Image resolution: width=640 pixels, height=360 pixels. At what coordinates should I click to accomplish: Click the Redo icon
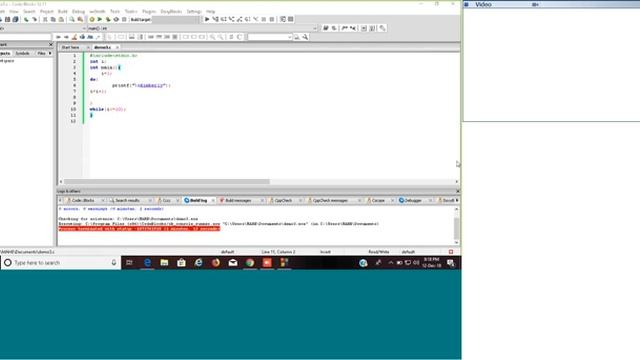pyautogui.click(x=34, y=19)
